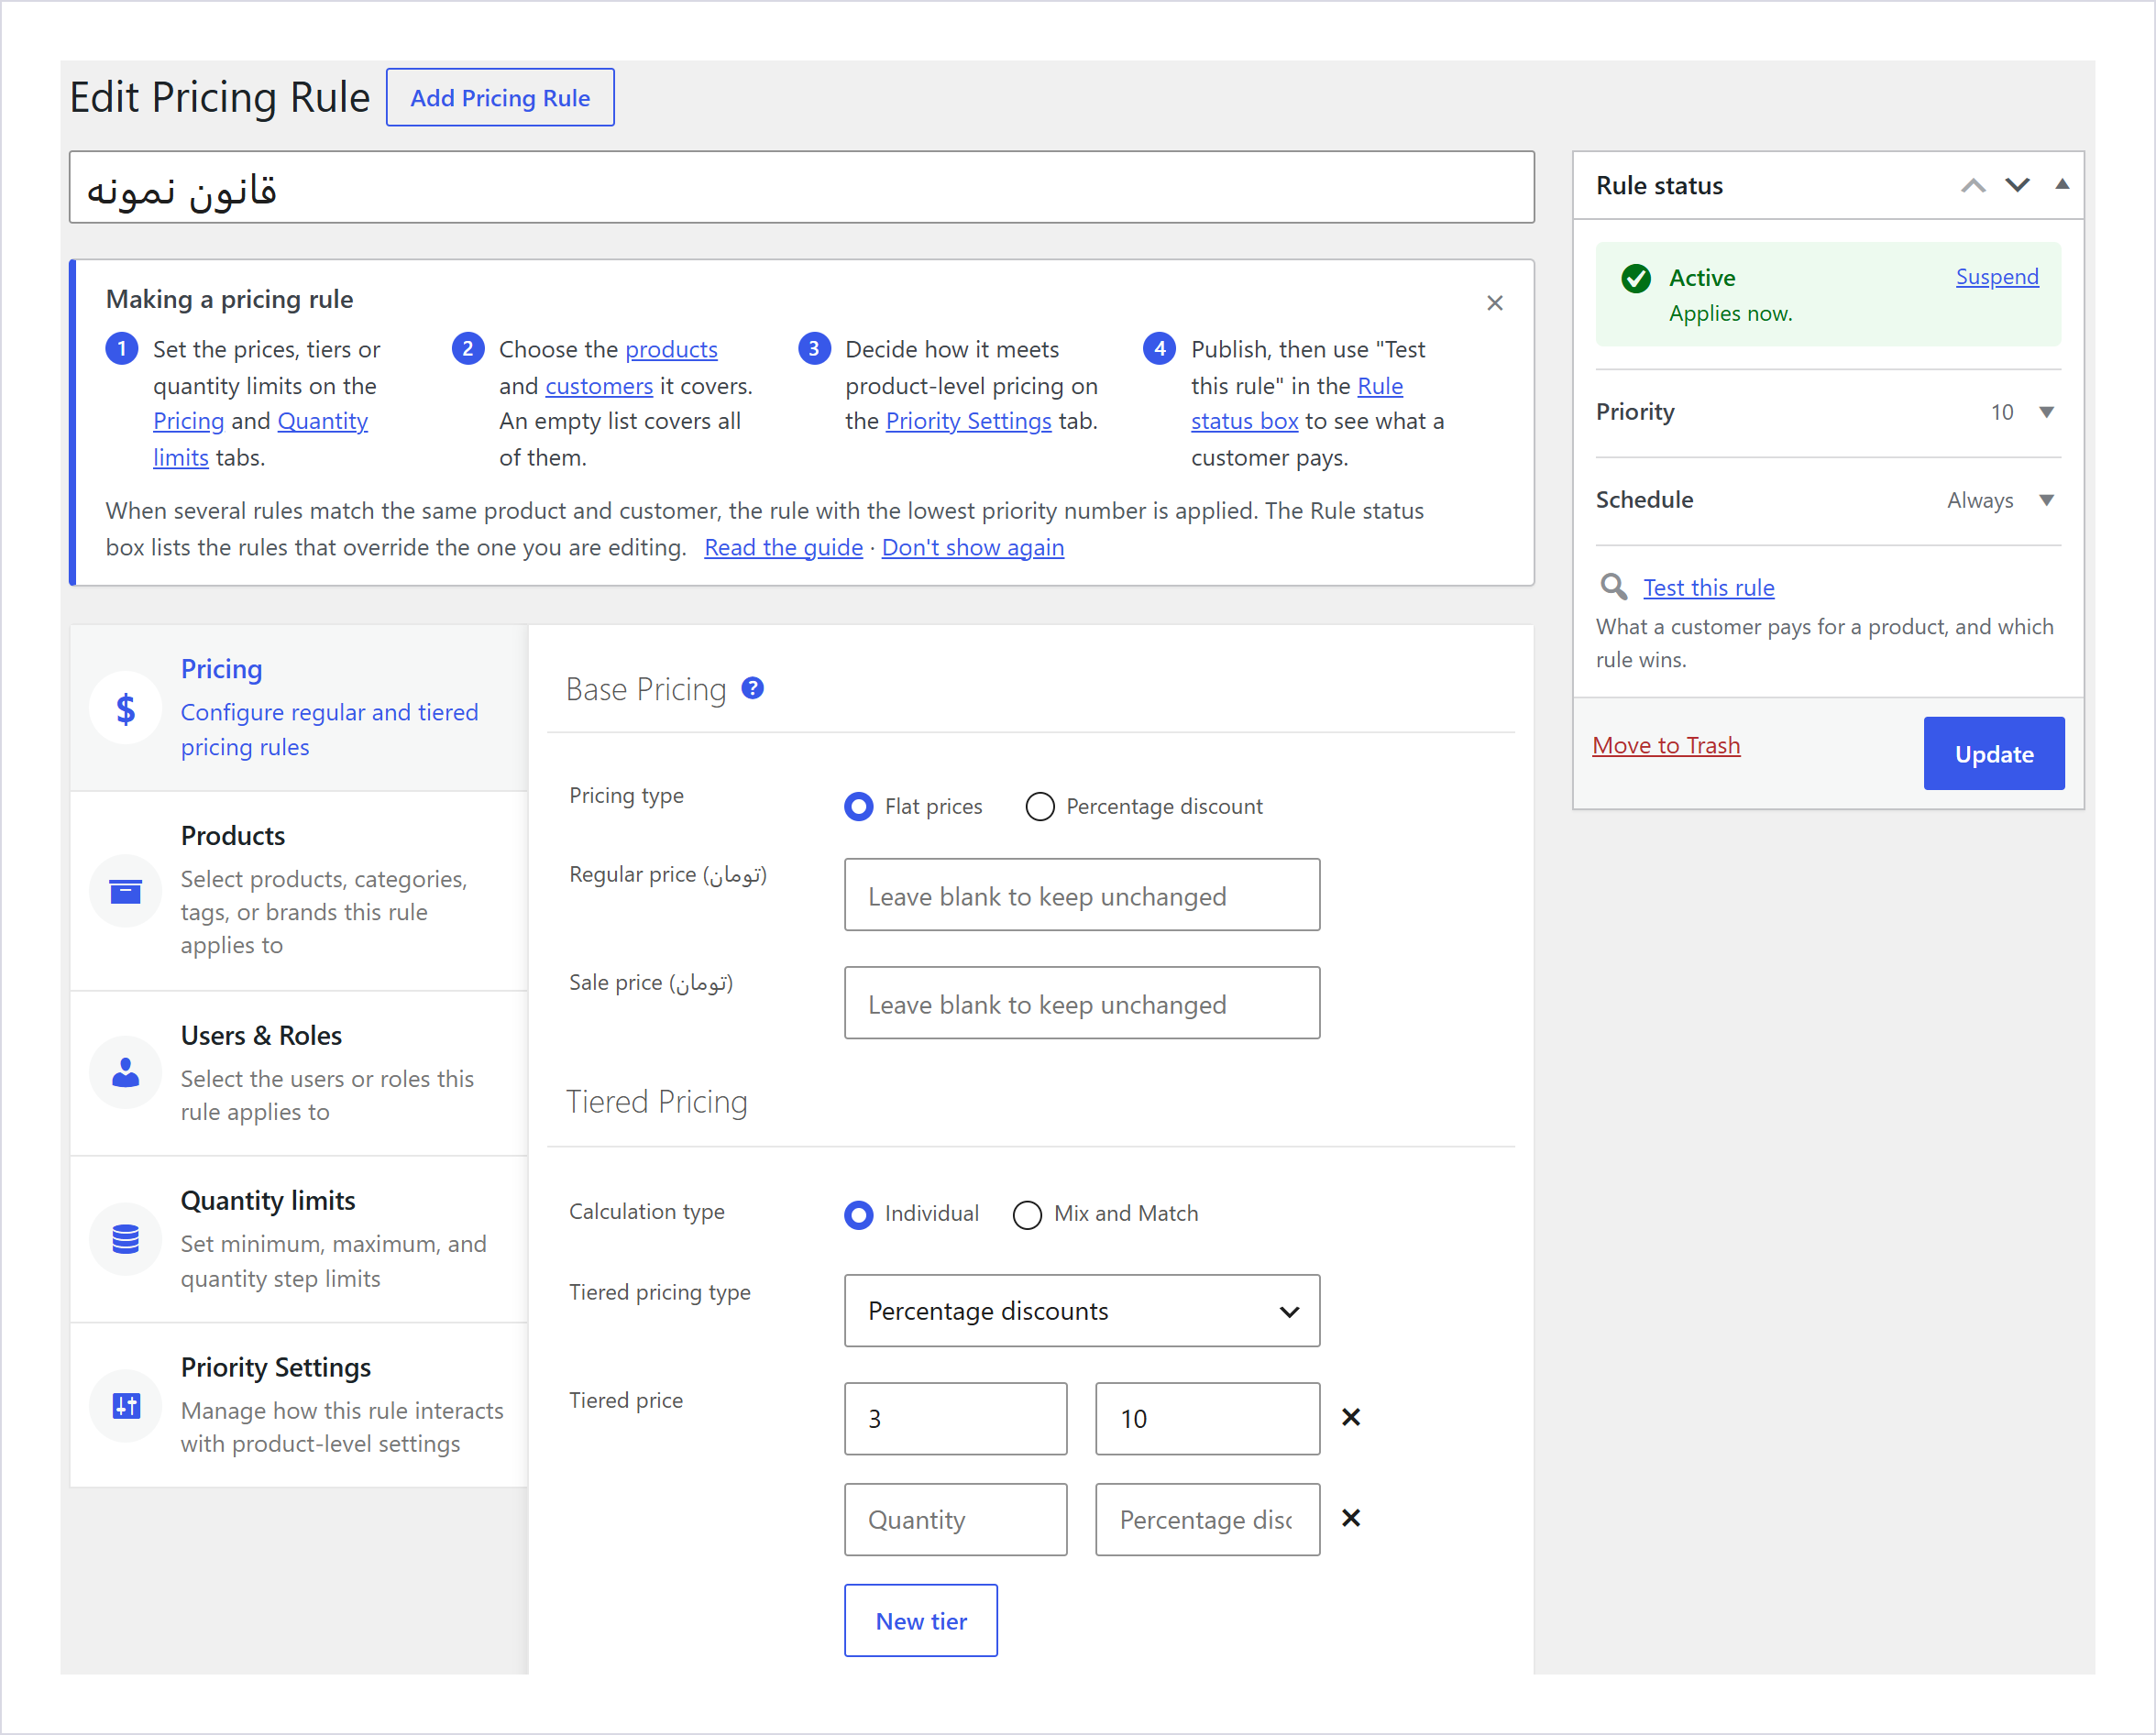Click the rule title input field
This screenshot has width=2156, height=1735.
801,187
